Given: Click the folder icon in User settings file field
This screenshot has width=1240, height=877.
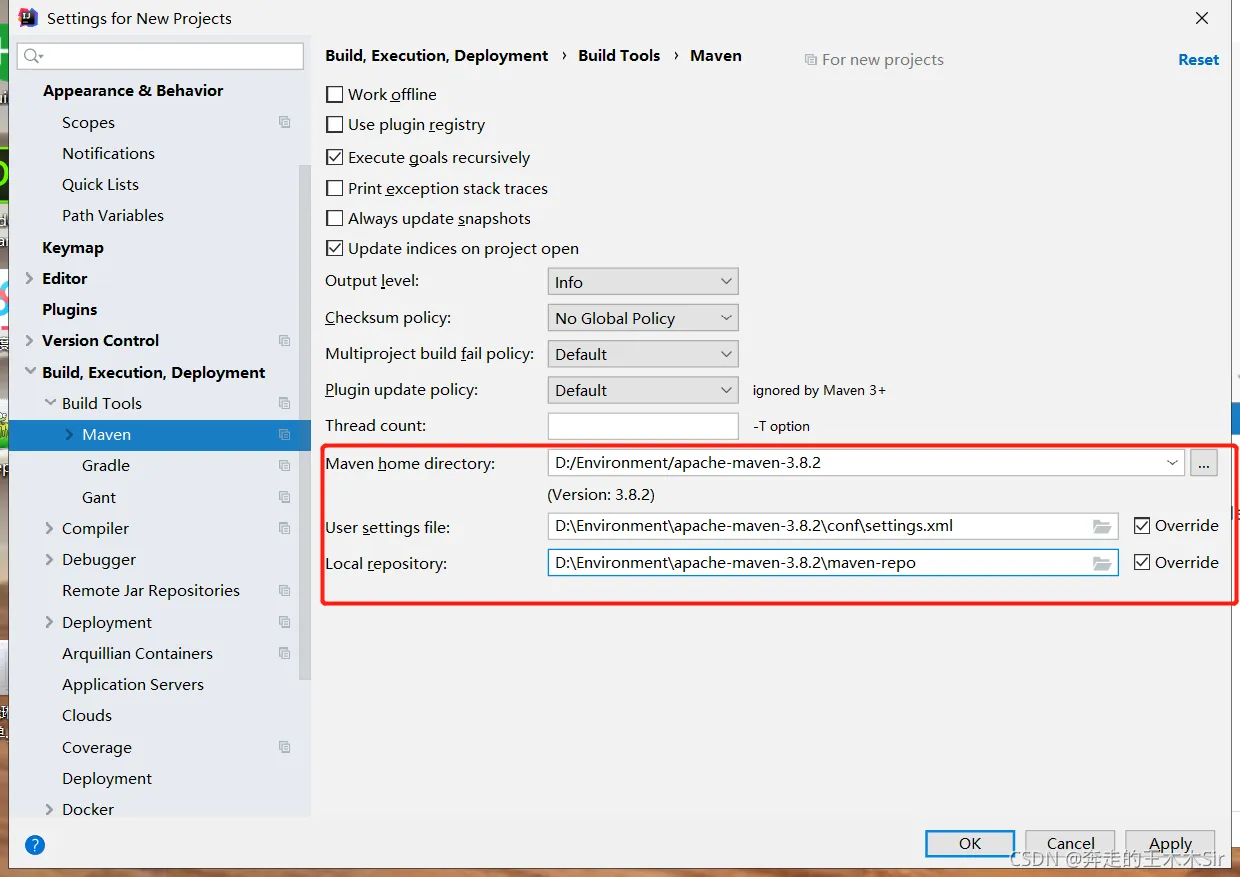Looking at the screenshot, I should (1102, 526).
